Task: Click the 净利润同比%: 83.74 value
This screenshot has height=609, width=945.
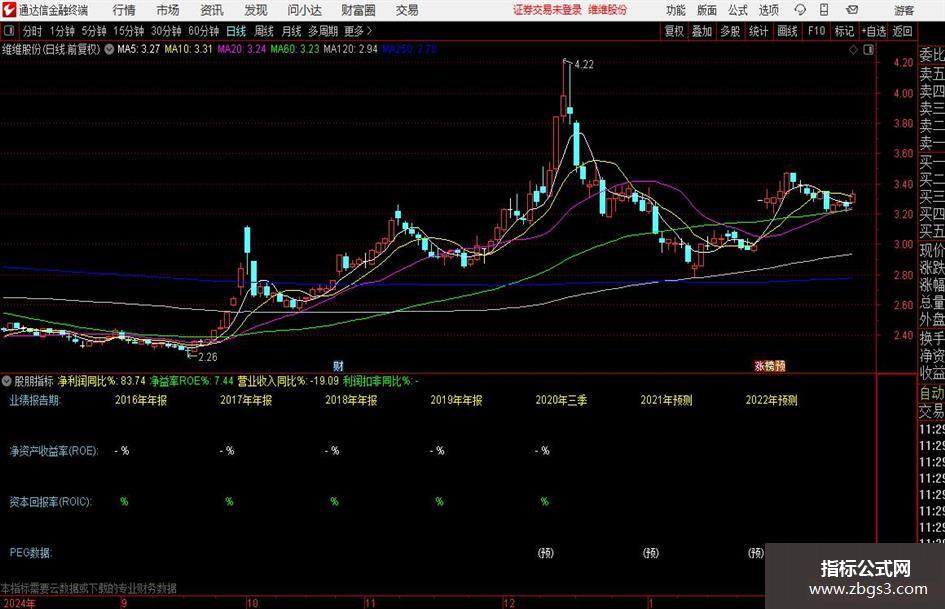Action: 102,381
